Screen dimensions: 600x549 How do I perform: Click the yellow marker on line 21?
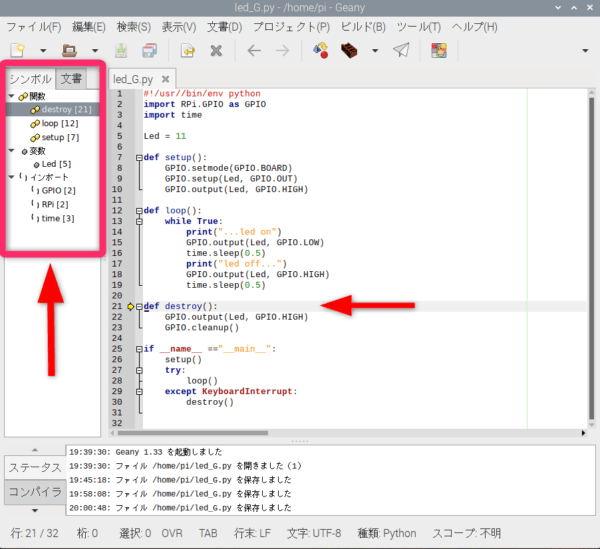tap(130, 306)
